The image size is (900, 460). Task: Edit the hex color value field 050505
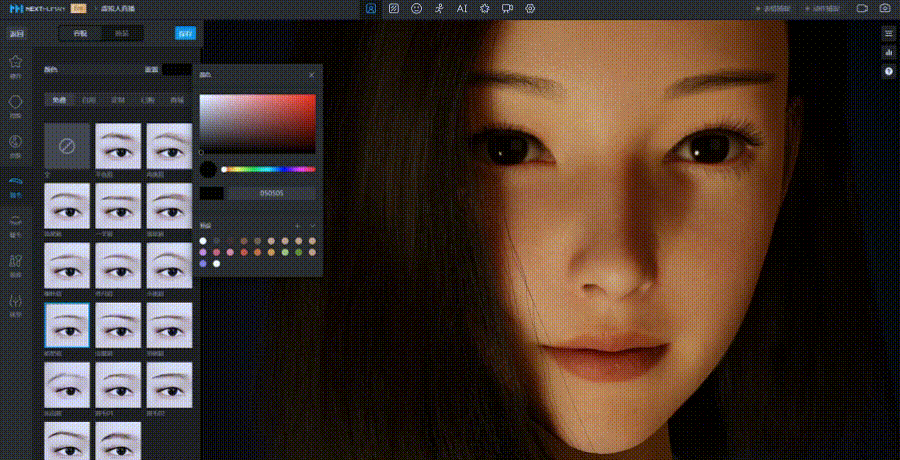(x=272, y=192)
